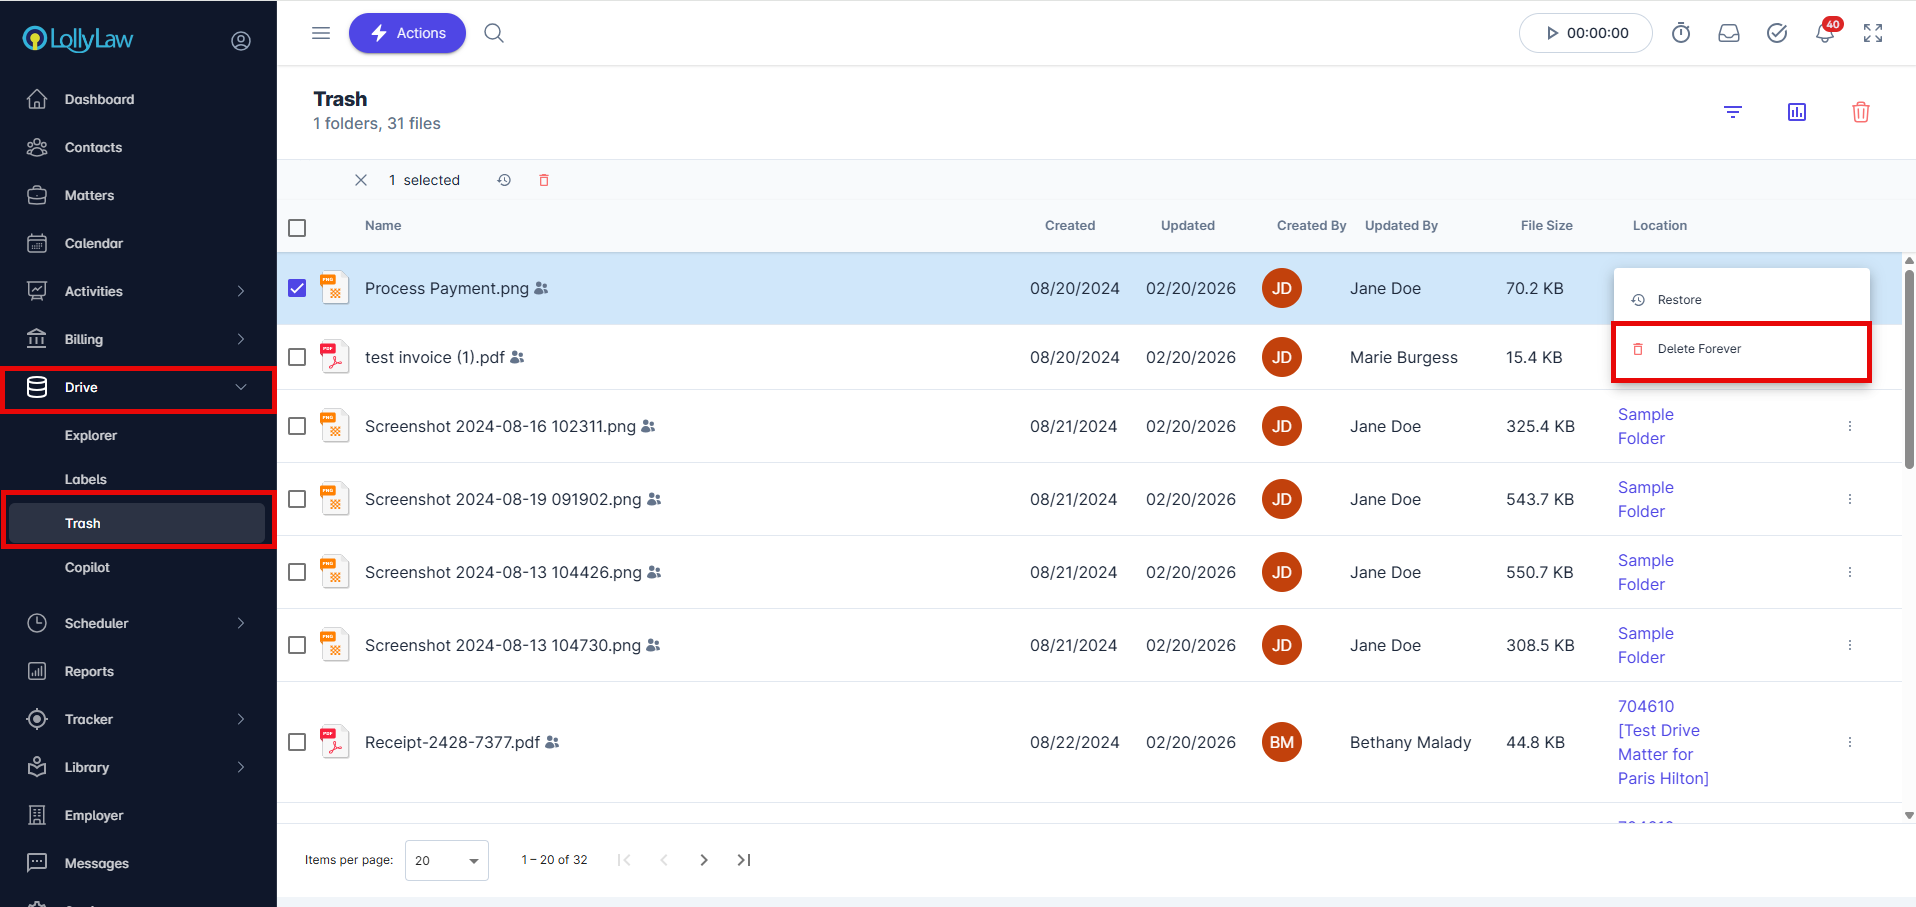Clear selection with the X icon
The height and width of the screenshot is (907, 1916).
[361, 180]
